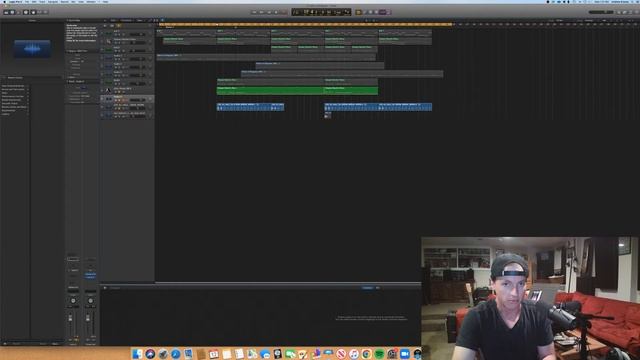Screen dimensions: 640x360
Task: Open the Library panel button
Action: 6,12
